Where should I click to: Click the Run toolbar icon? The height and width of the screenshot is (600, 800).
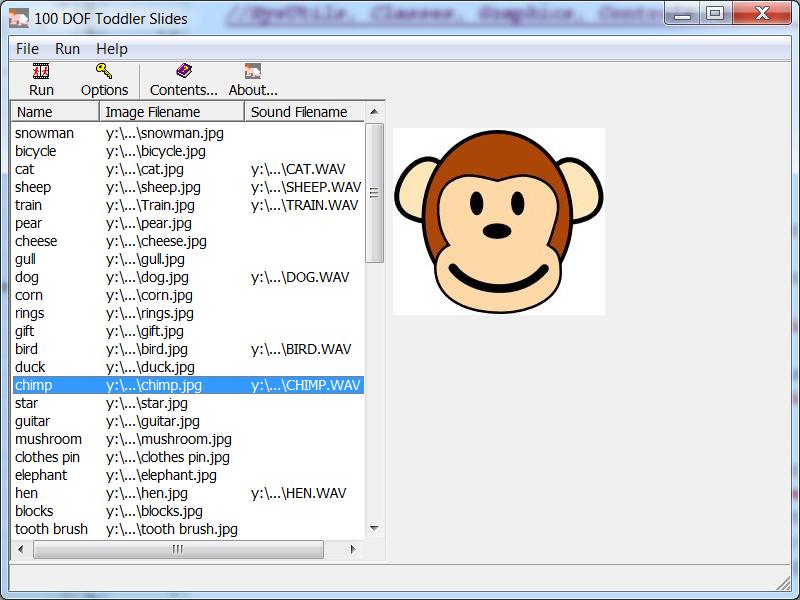click(41, 71)
